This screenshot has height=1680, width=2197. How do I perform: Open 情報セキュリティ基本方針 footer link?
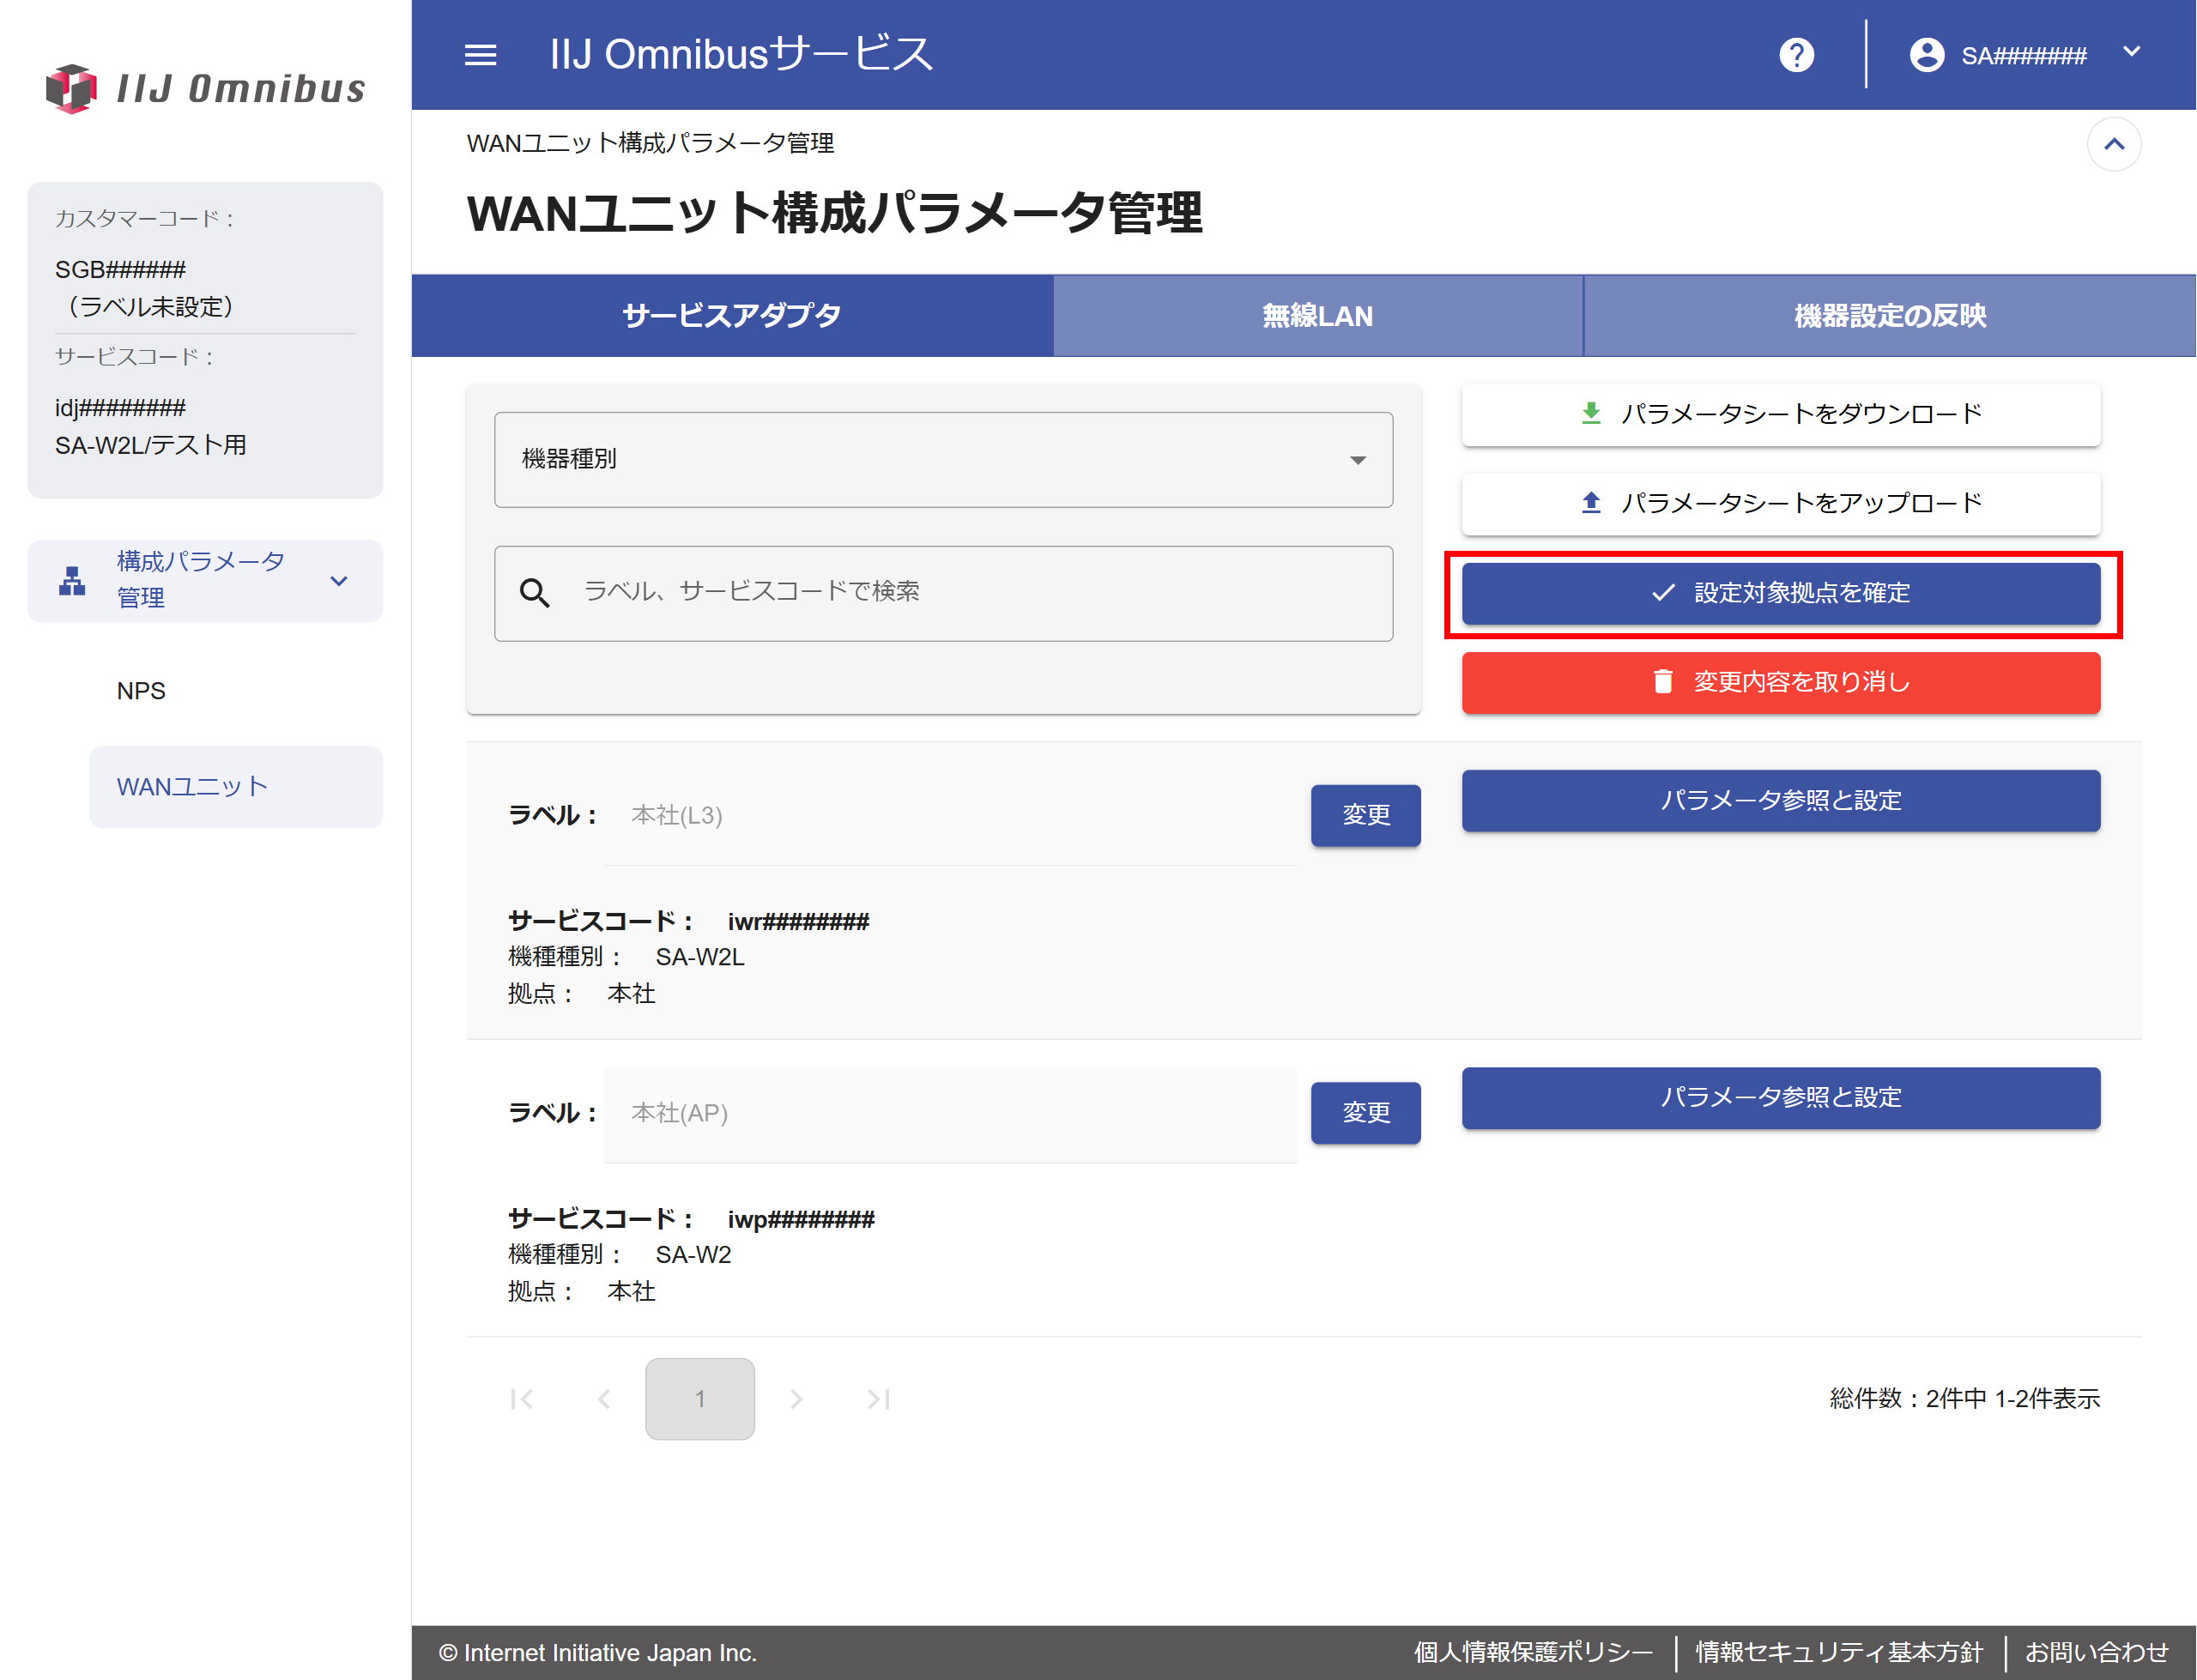coord(1839,1652)
